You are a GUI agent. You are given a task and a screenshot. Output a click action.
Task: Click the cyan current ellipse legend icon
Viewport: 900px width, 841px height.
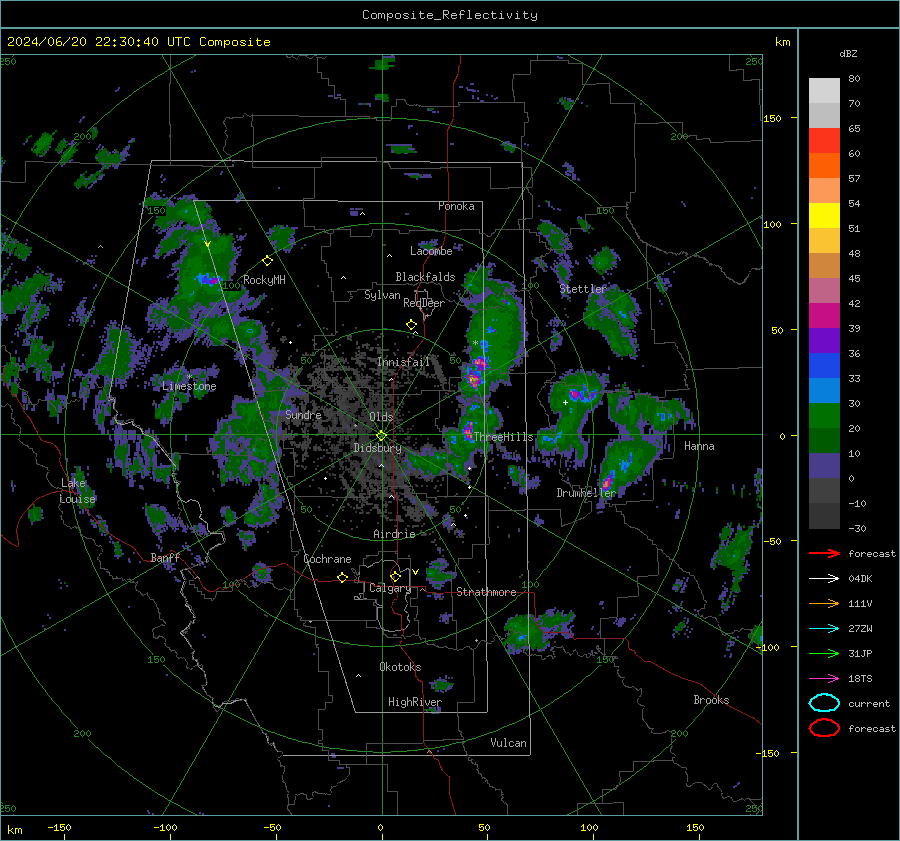coord(824,703)
